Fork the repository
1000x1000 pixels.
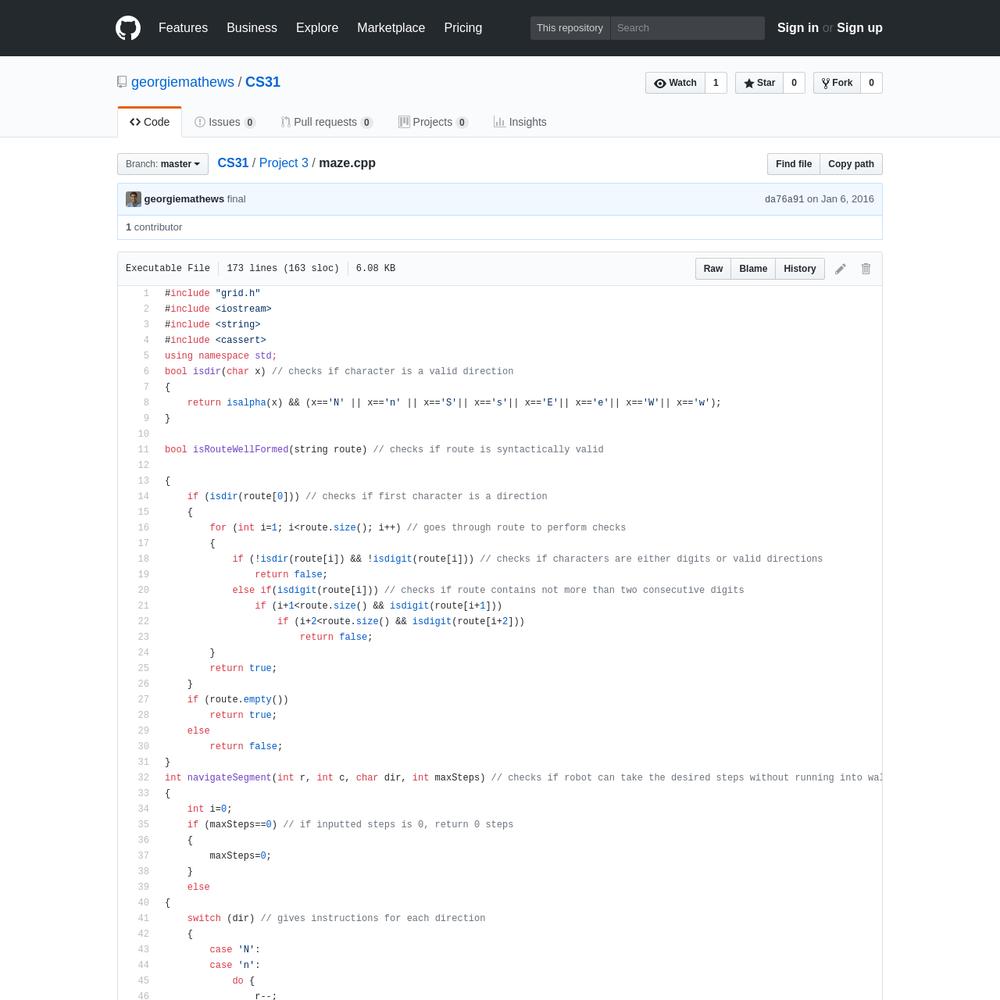pyautogui.click(x=837, y=83)
